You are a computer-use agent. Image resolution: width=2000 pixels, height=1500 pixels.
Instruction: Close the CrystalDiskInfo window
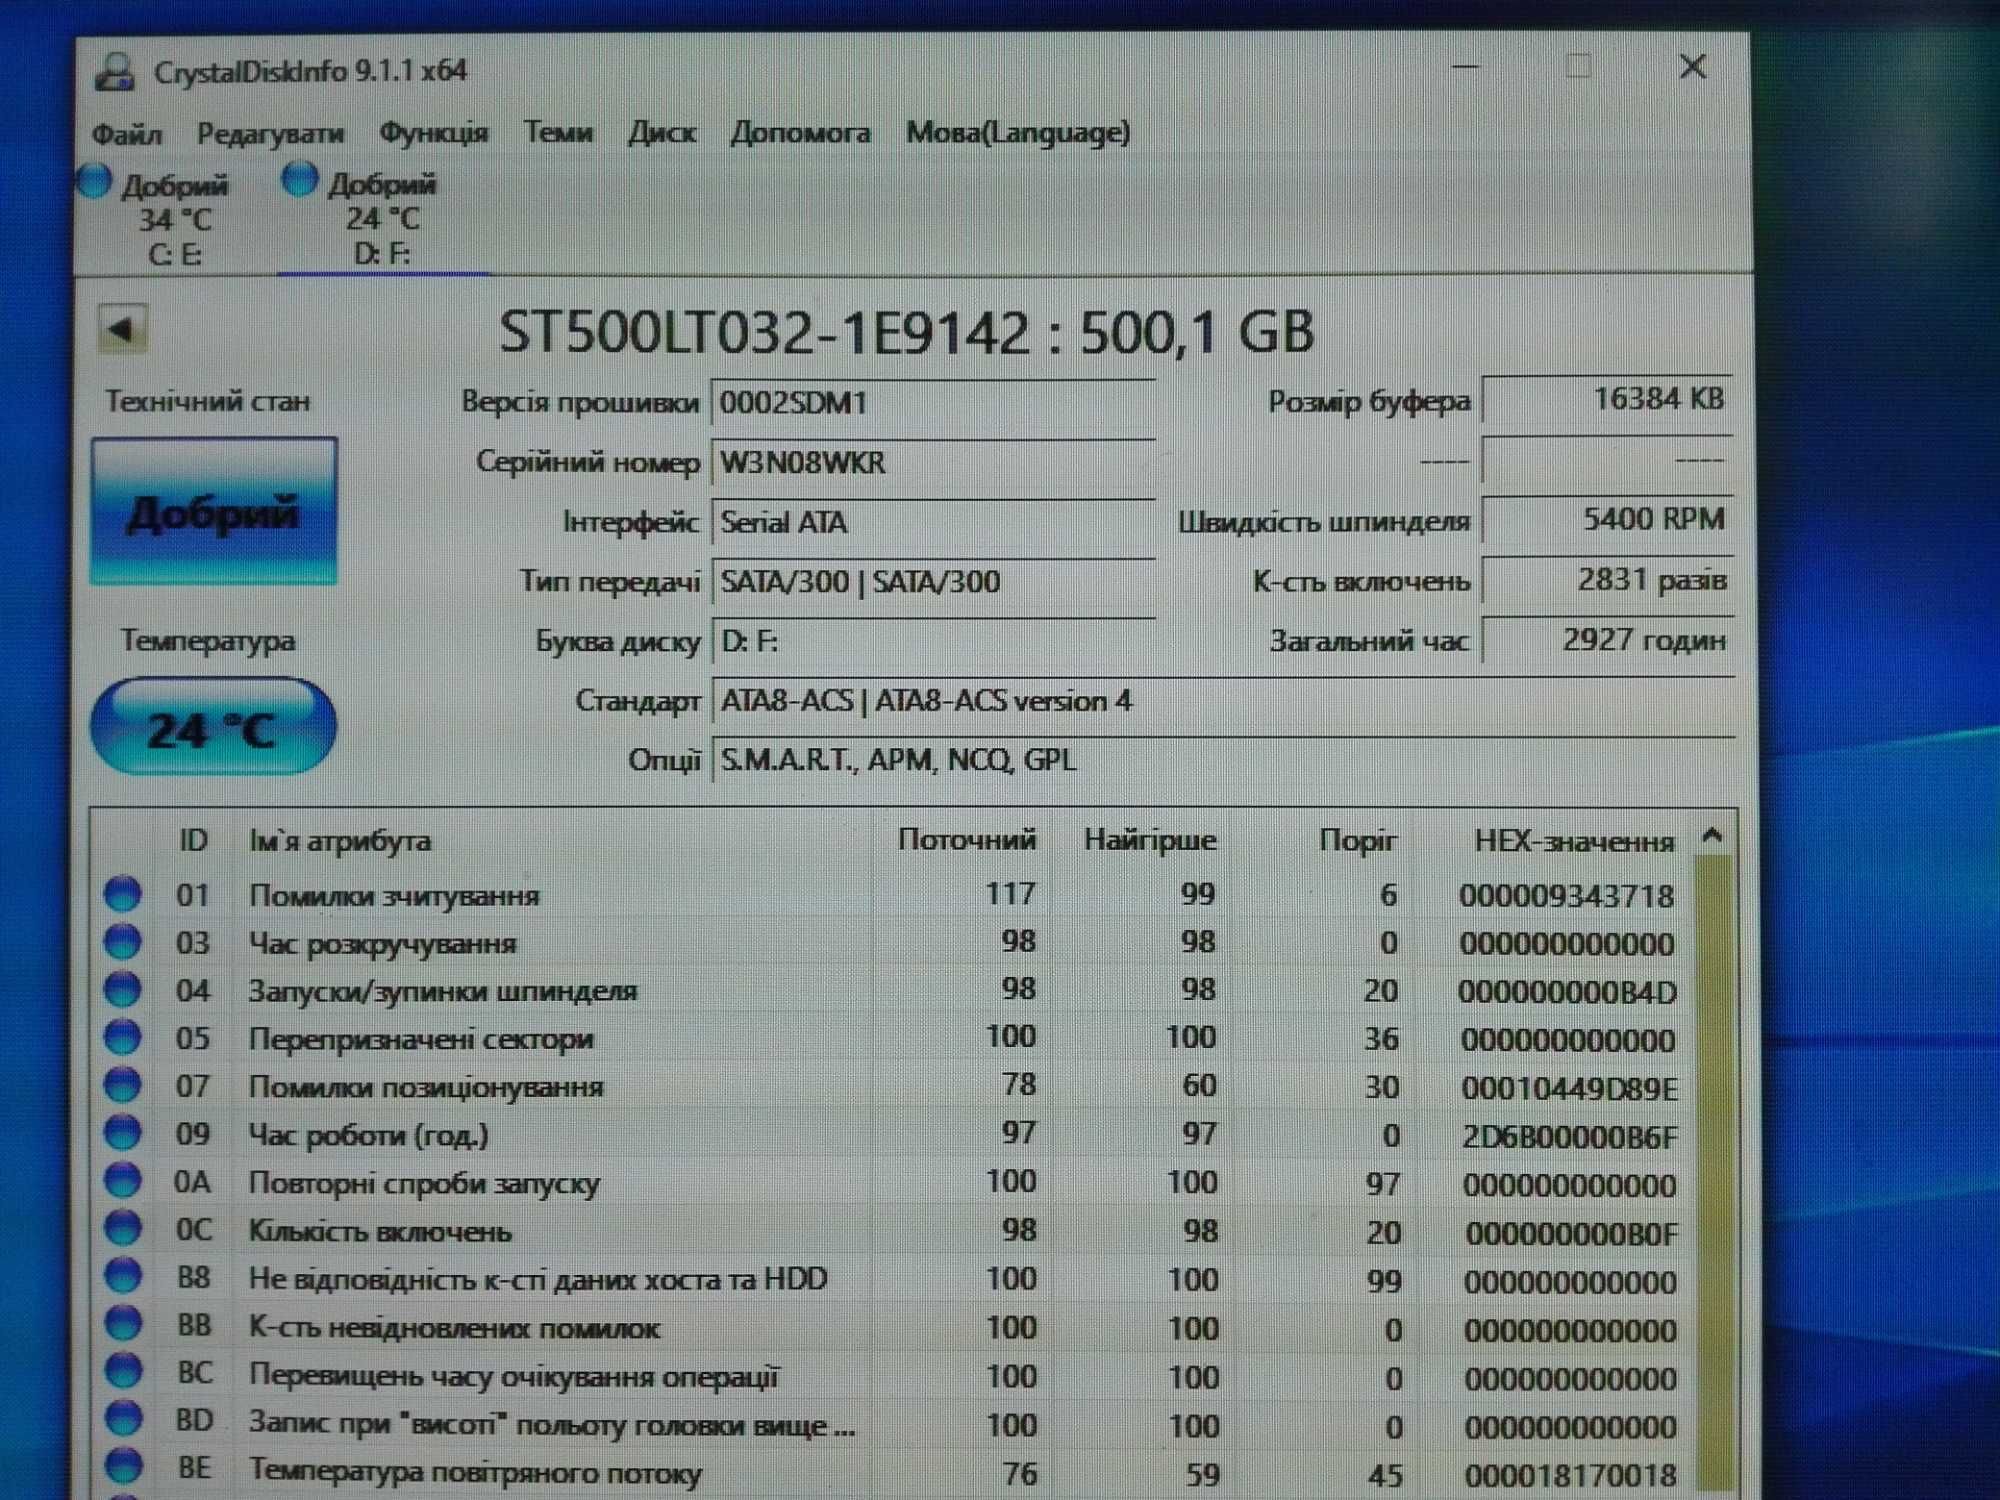point(1692,67)
